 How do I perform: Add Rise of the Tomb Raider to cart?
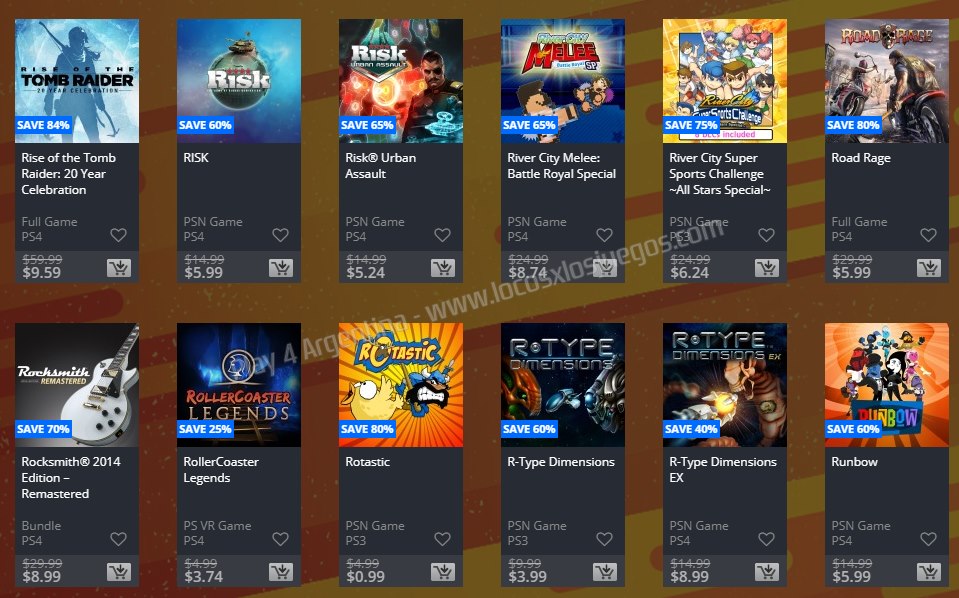[119, 268]
